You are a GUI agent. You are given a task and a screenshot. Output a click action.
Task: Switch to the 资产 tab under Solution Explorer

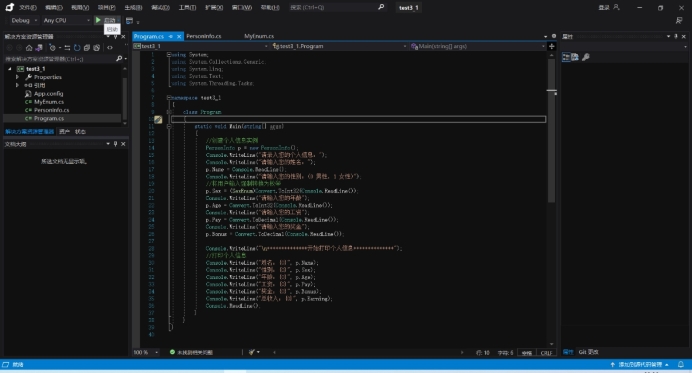point(64,132)
